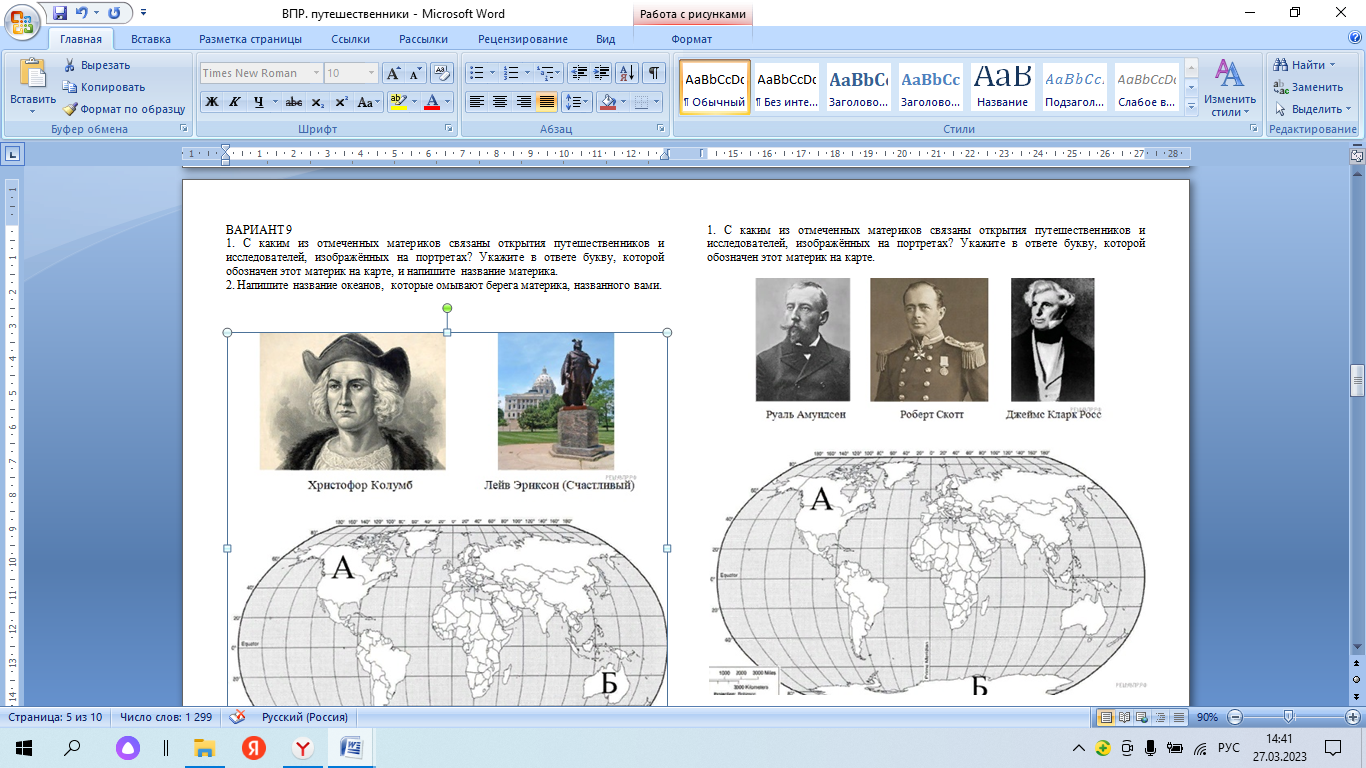Open font size dropdown showing 10
The width and height of the screenshot is (1366, 768).
(x=372, y=73)
